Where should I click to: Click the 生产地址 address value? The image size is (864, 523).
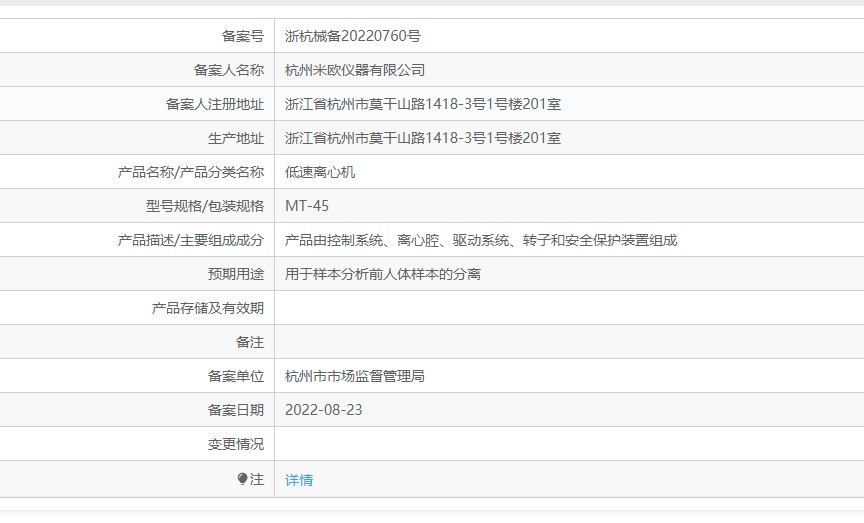[422, 138]
